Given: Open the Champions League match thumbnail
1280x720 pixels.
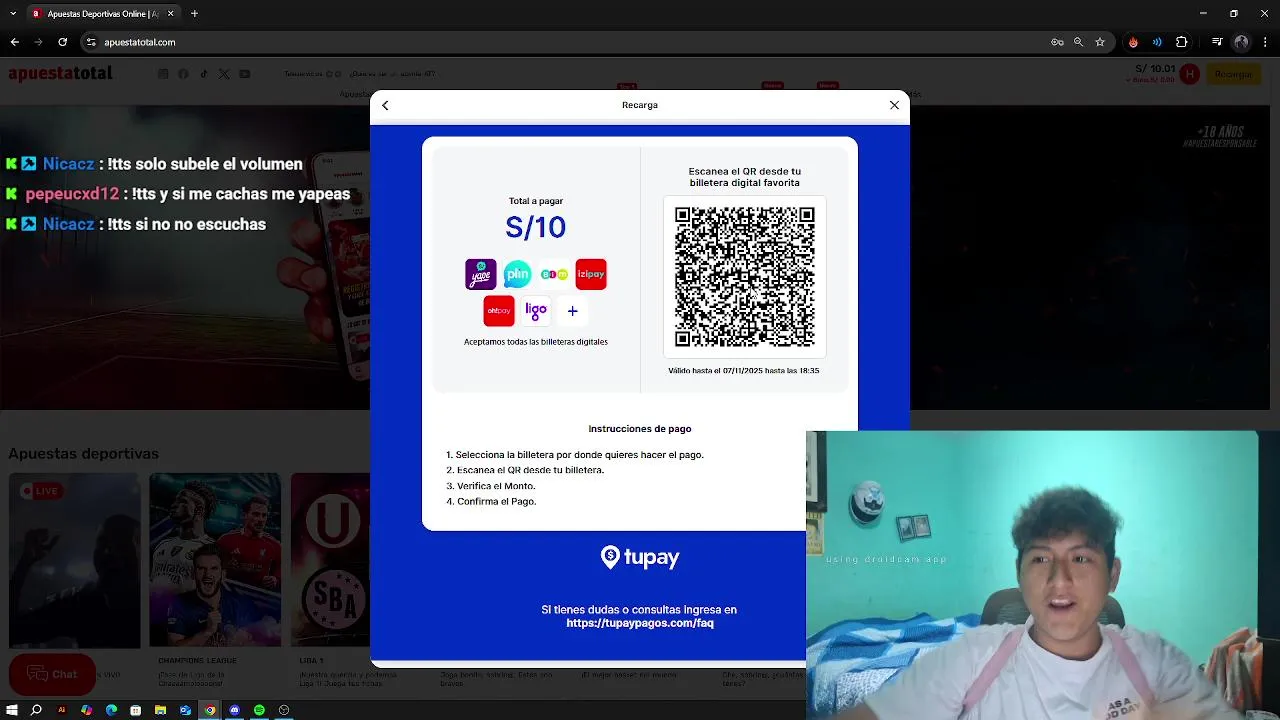Looking at the screenshot, I should [x=215, y=561].
